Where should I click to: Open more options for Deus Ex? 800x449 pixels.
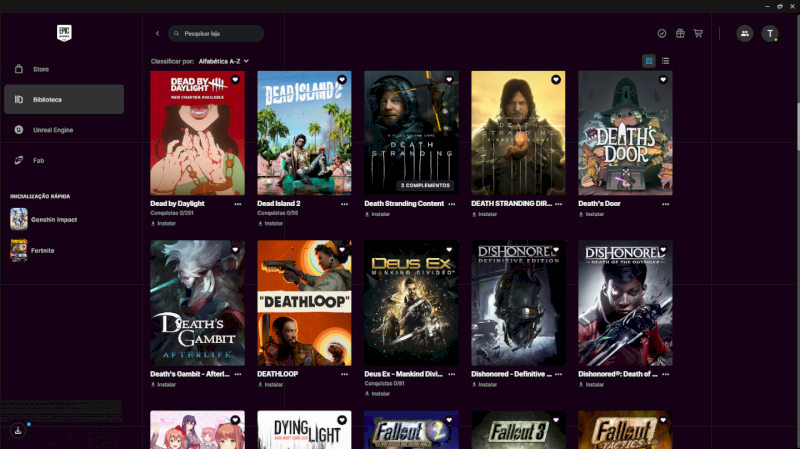pyautogui.click(x=452, y=375)
